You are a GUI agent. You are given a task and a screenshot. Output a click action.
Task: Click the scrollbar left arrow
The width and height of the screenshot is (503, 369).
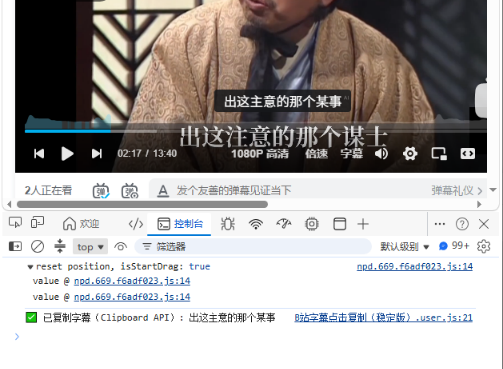tap(9, 204)
